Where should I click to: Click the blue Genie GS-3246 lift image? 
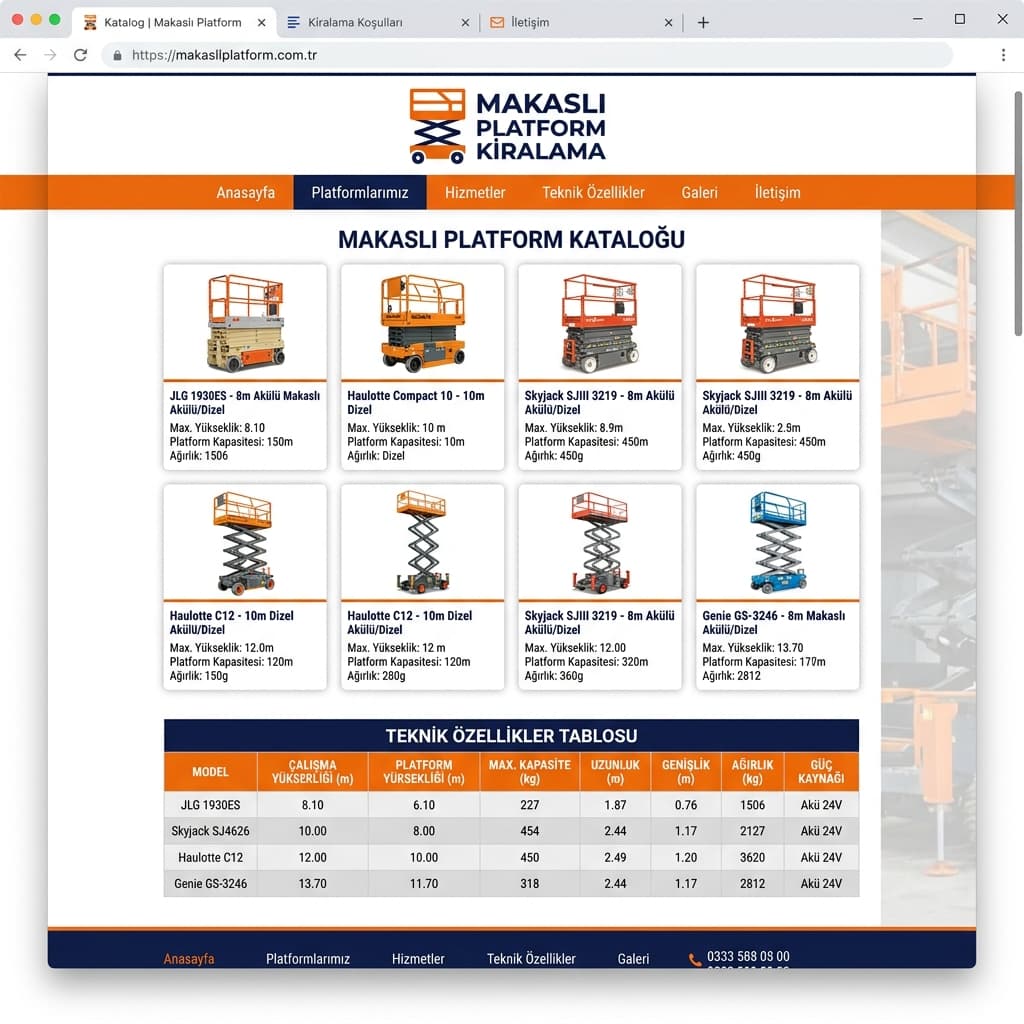(x=778, y=542)
